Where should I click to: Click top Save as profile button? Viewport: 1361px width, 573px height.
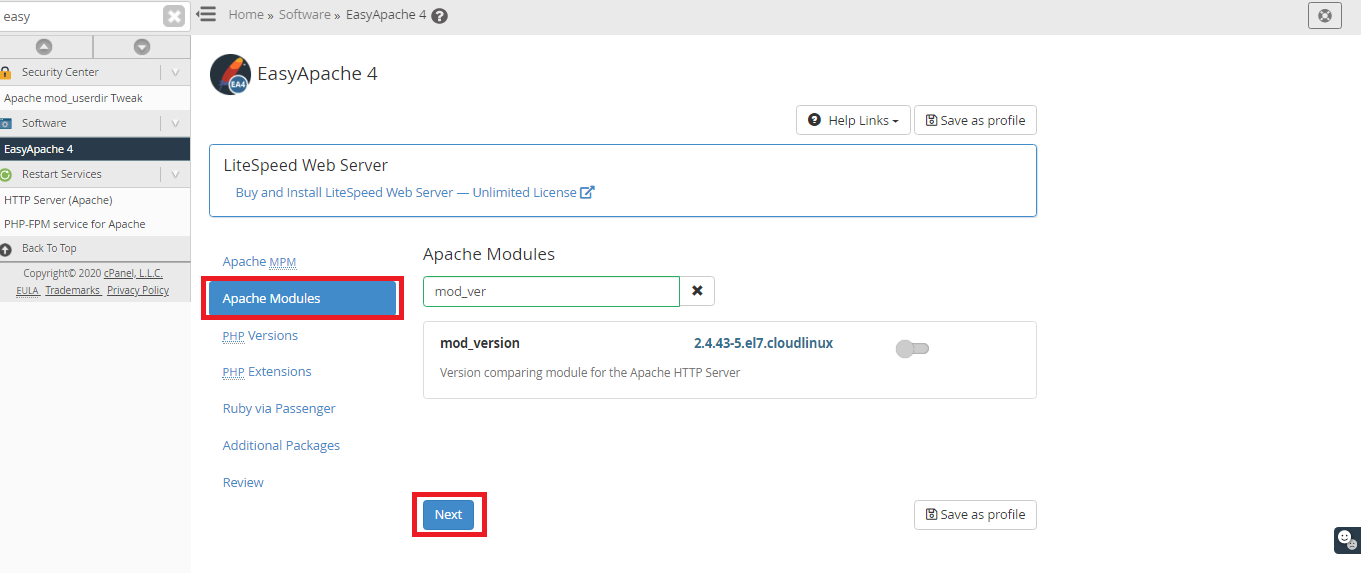[x=975, y=120]
